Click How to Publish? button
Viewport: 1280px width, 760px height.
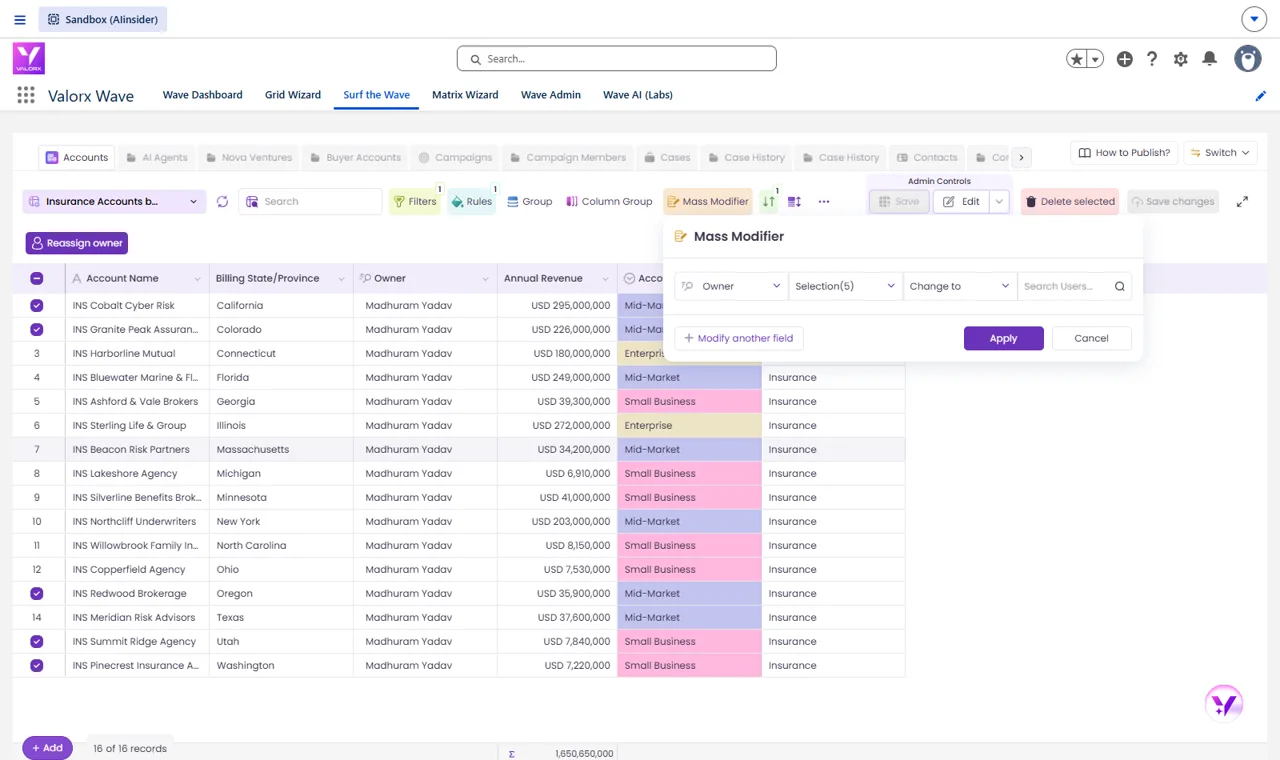(1124, 153)
